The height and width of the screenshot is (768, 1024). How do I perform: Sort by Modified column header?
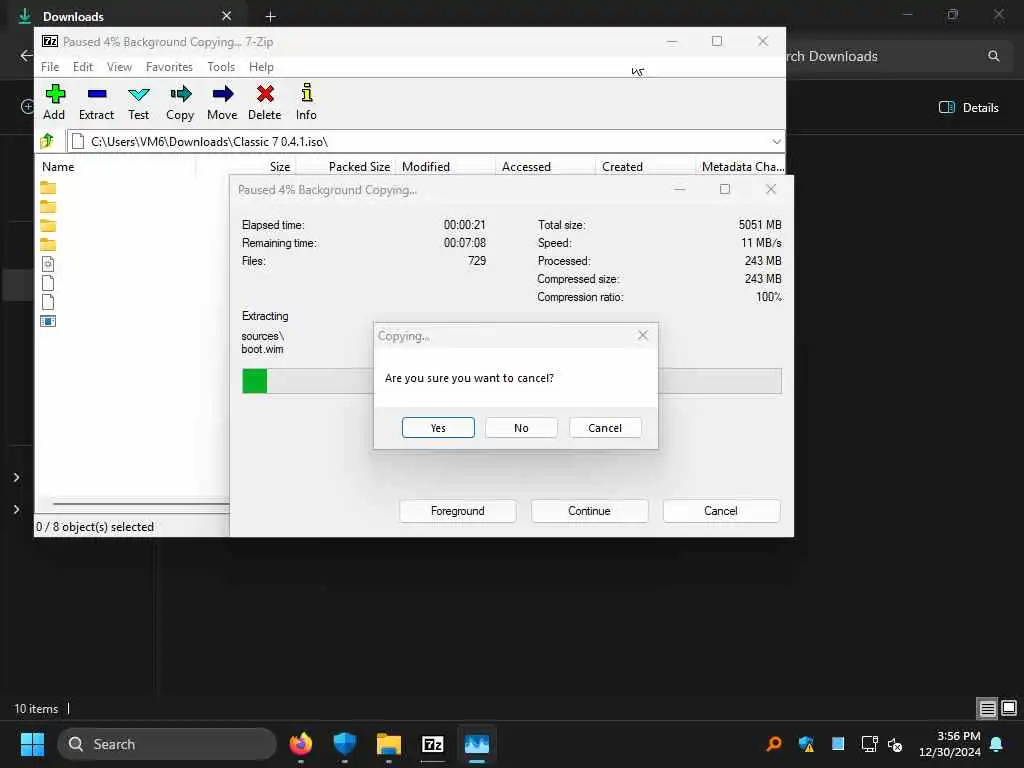[x=426, y=167]
